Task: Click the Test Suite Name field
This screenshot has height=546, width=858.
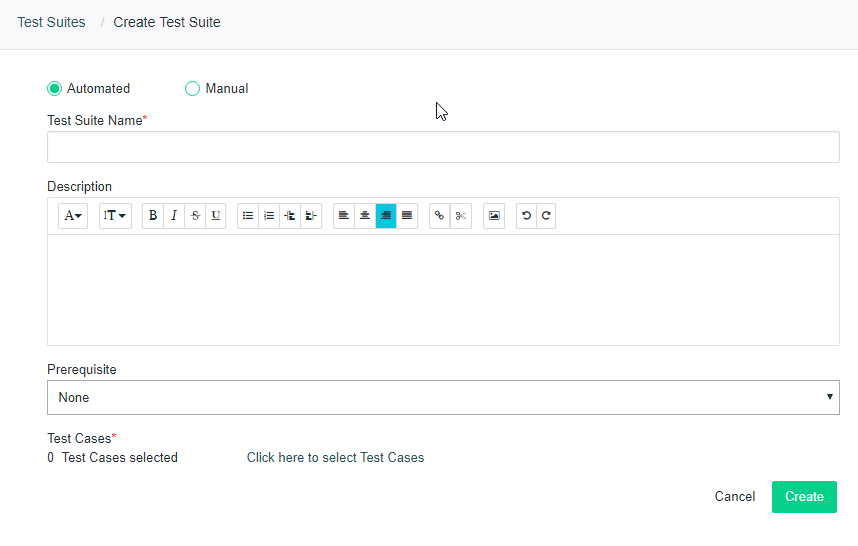Action: tap(443, 148)
